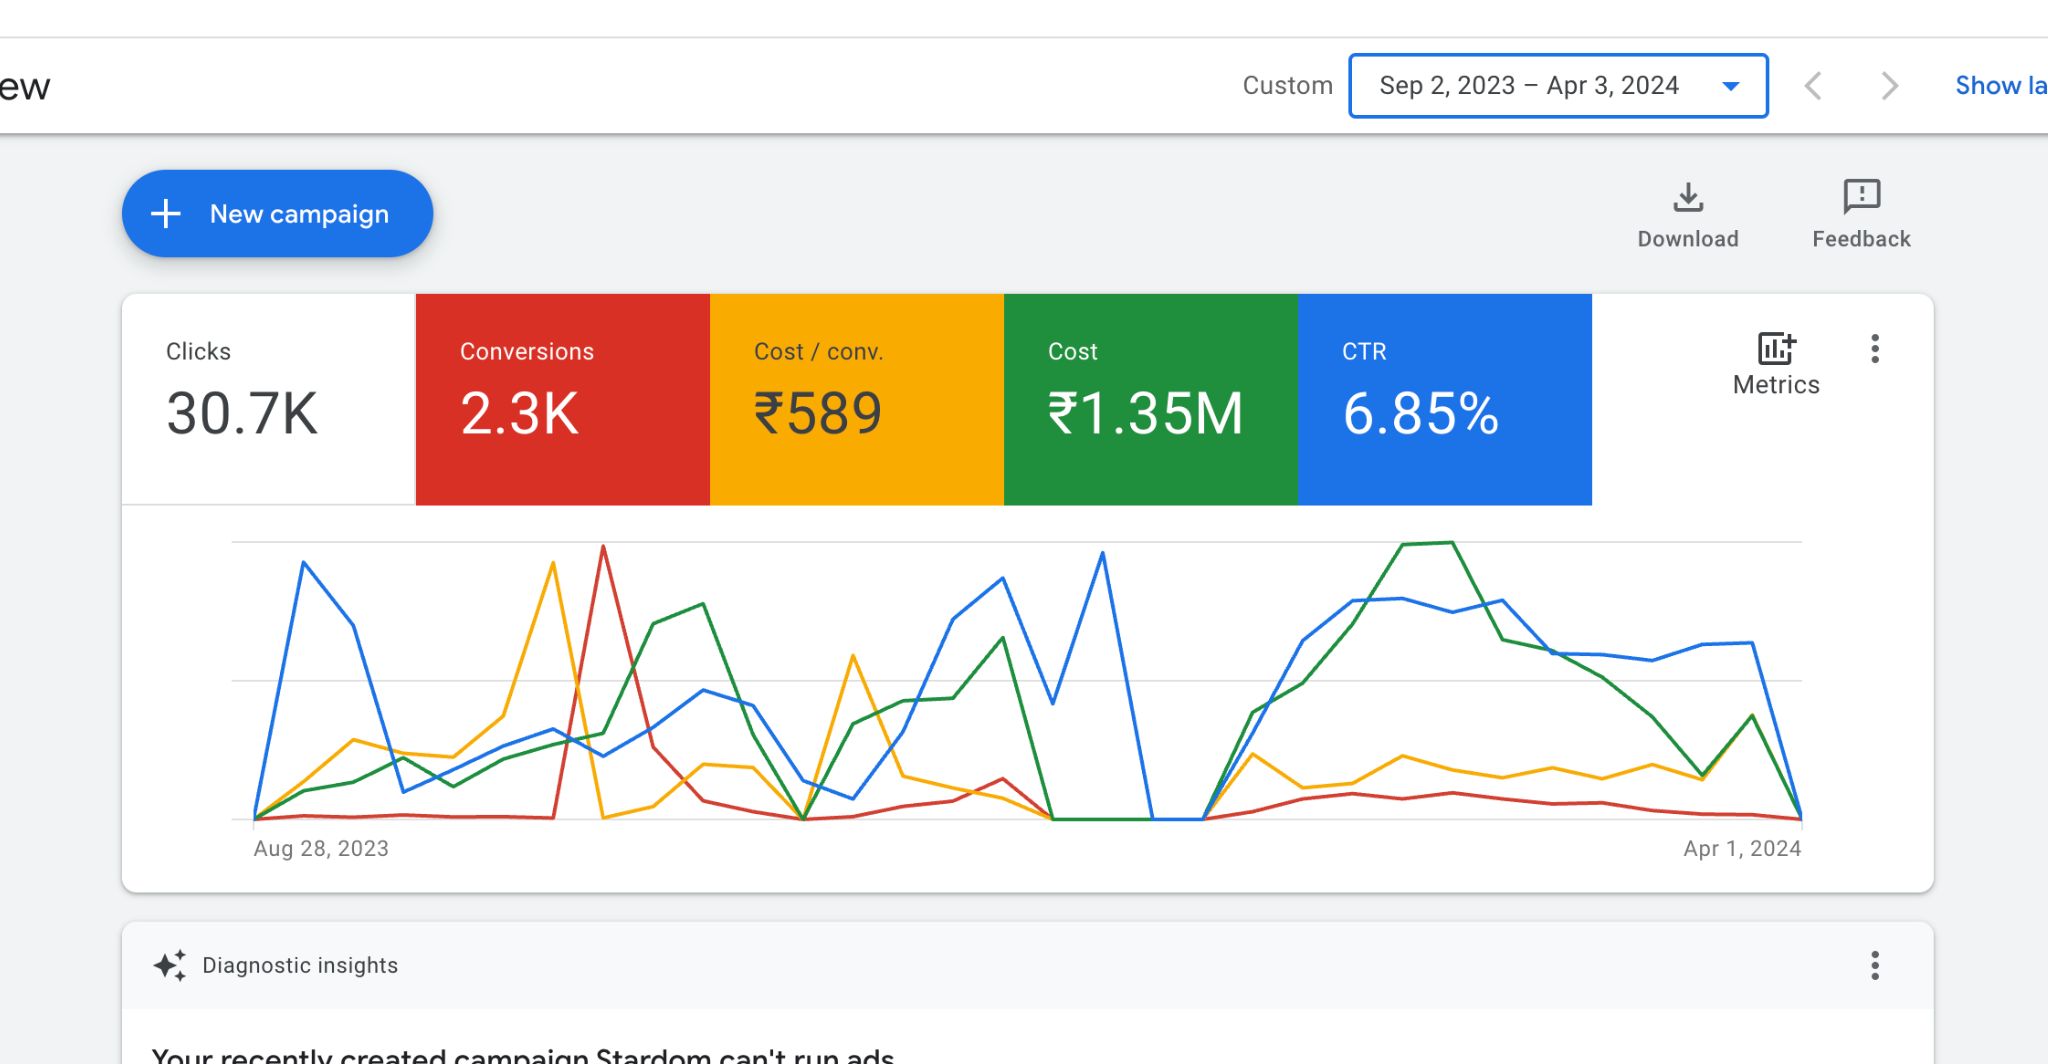The height and width of the screenshot is (1064, 2048).
Task: Open the scorecard three-dot menu
Action: (1875, 348)
